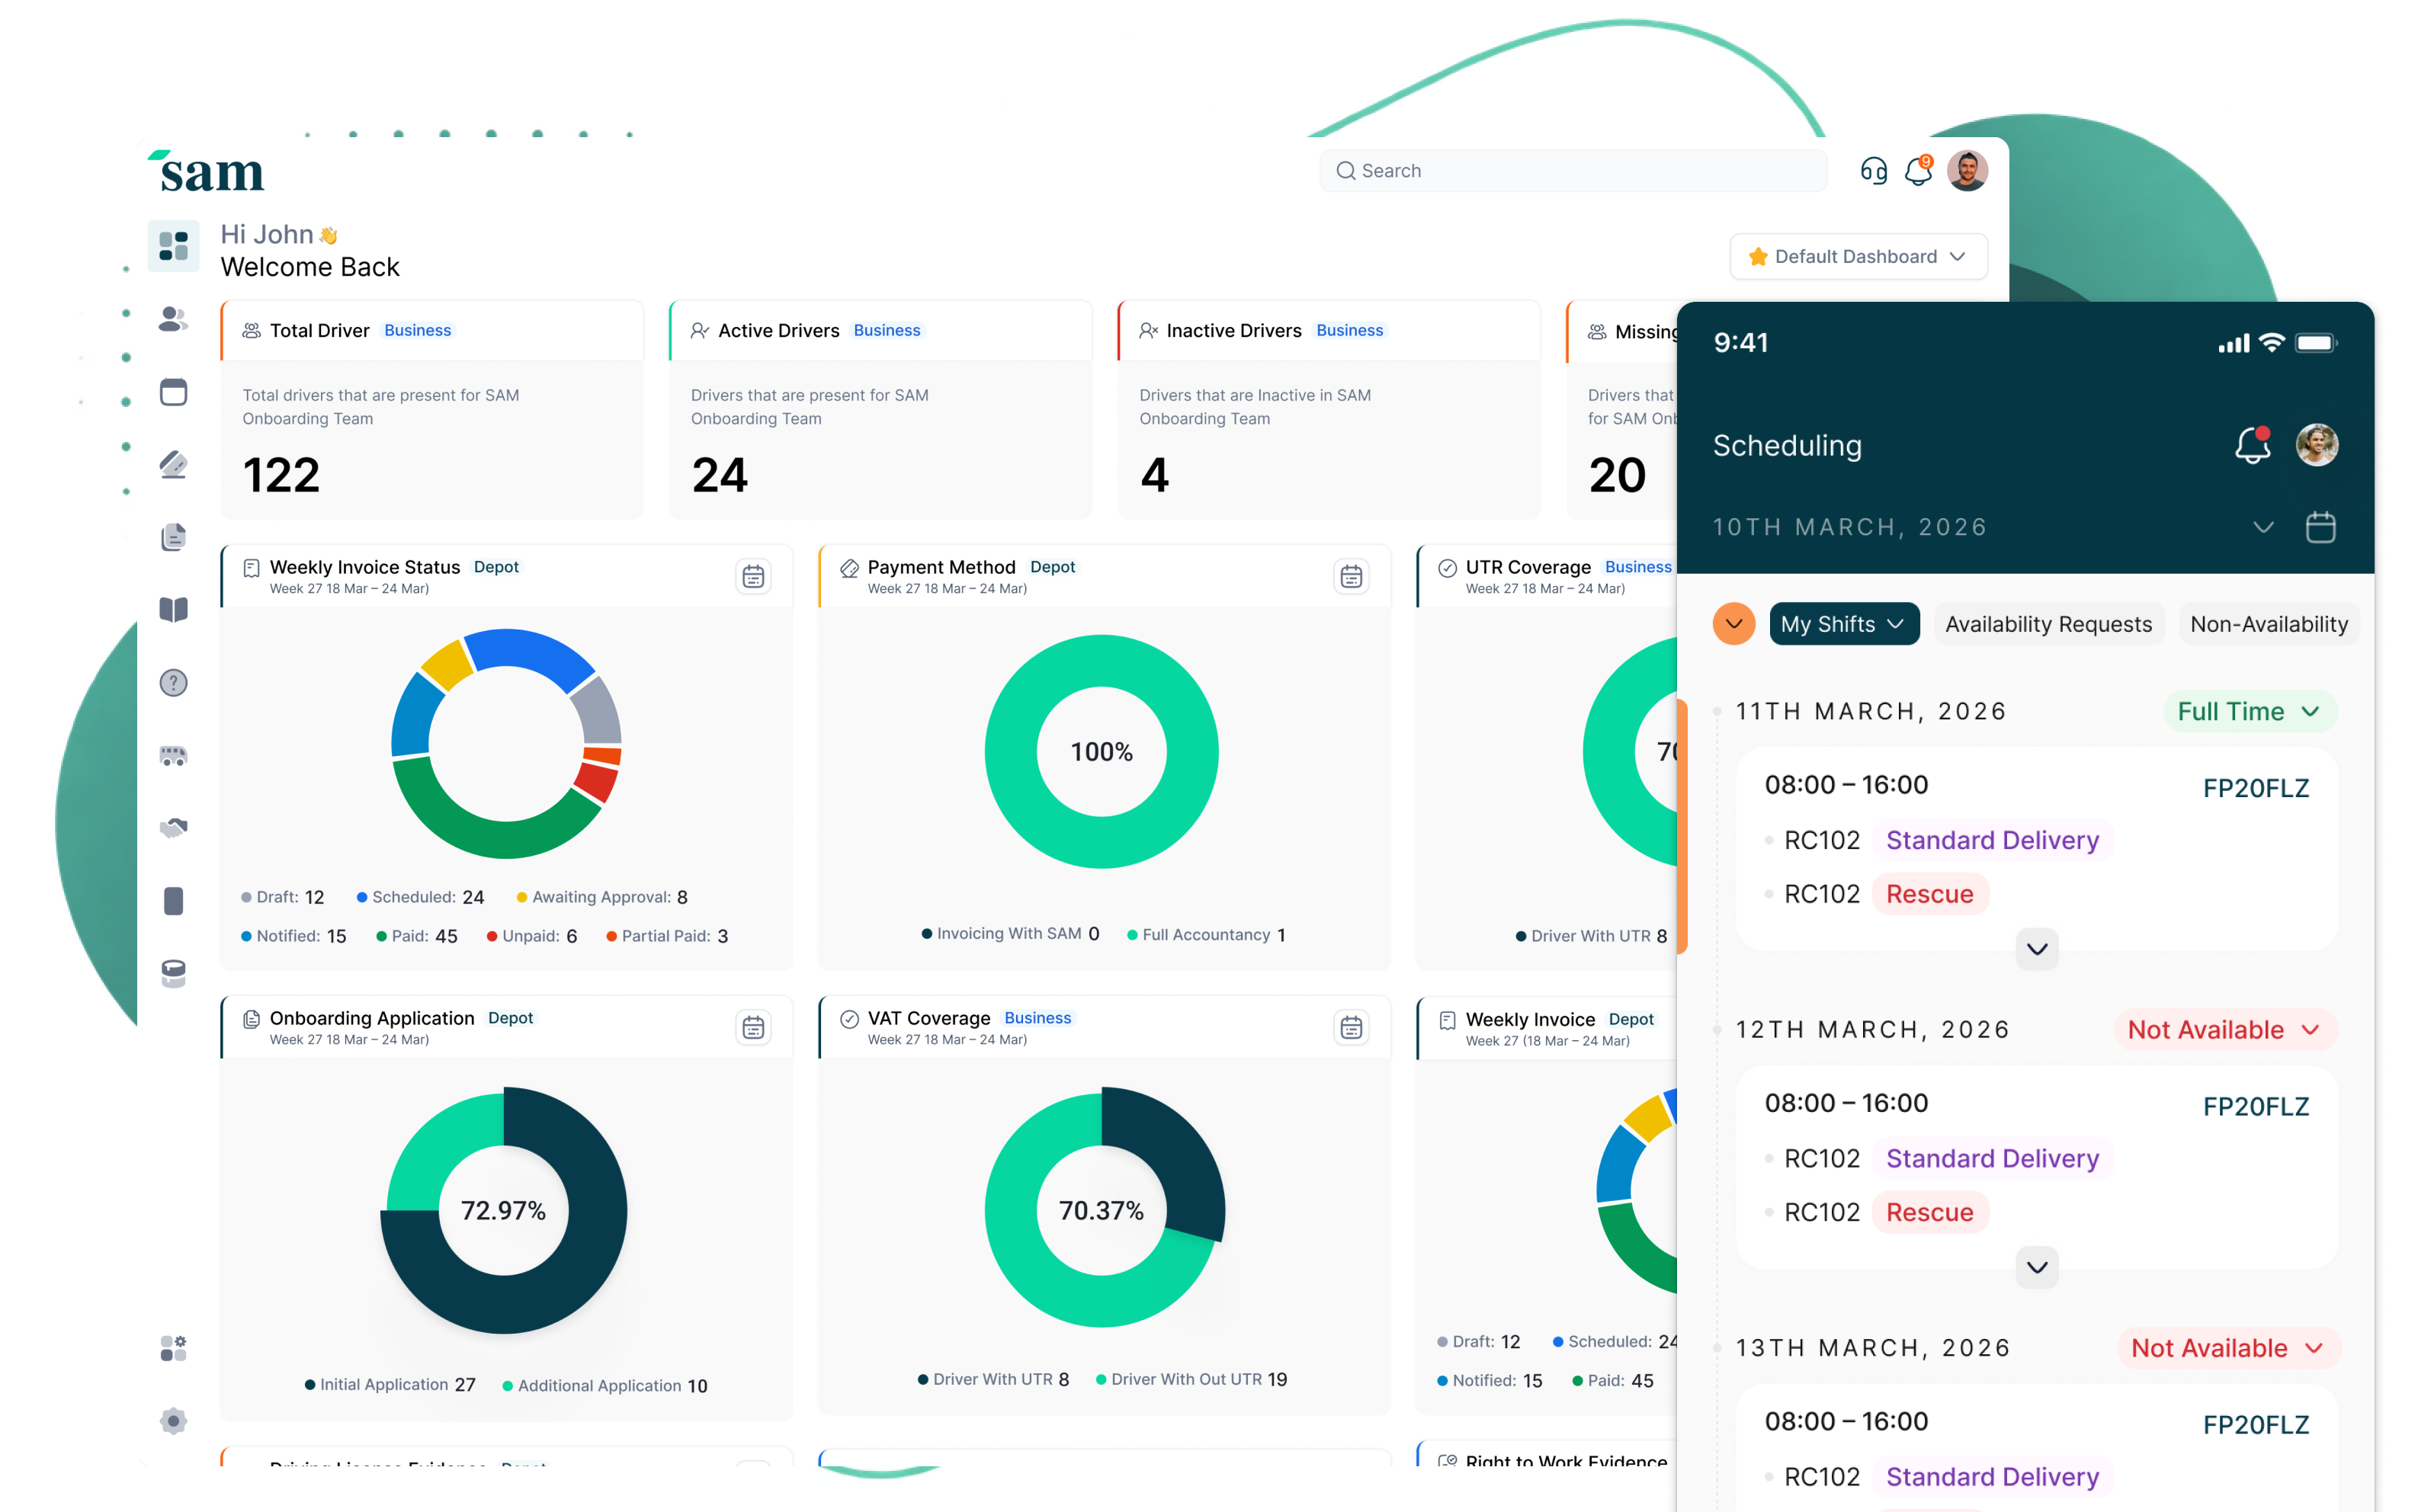Open the dashboard grid icon in sidebar
Screen dimensions: 2418x1512
[173, 245]
